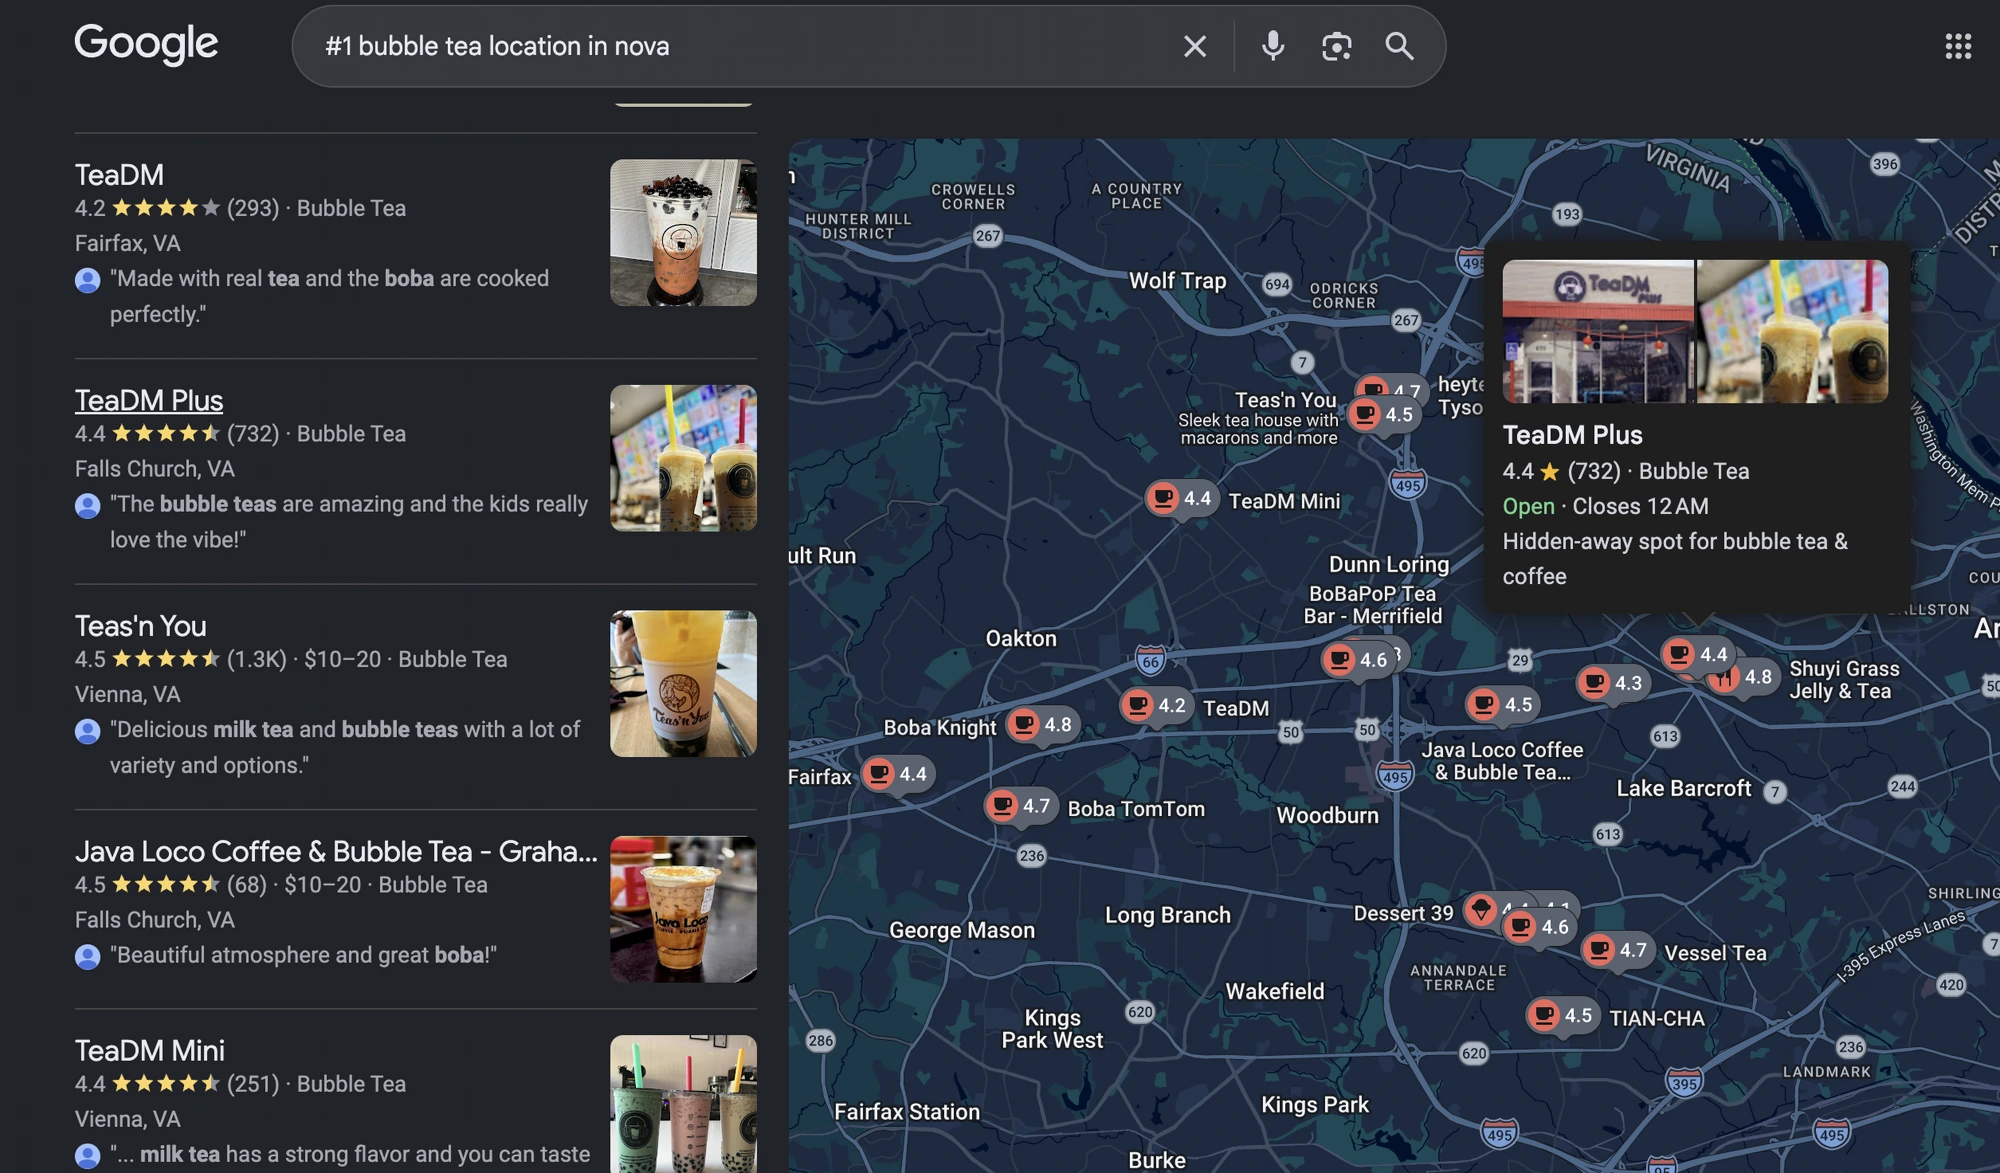The image size is (2000, 1173).
Task: Select TeaDM 4.2 map pin
Action: pos(1156,705)
